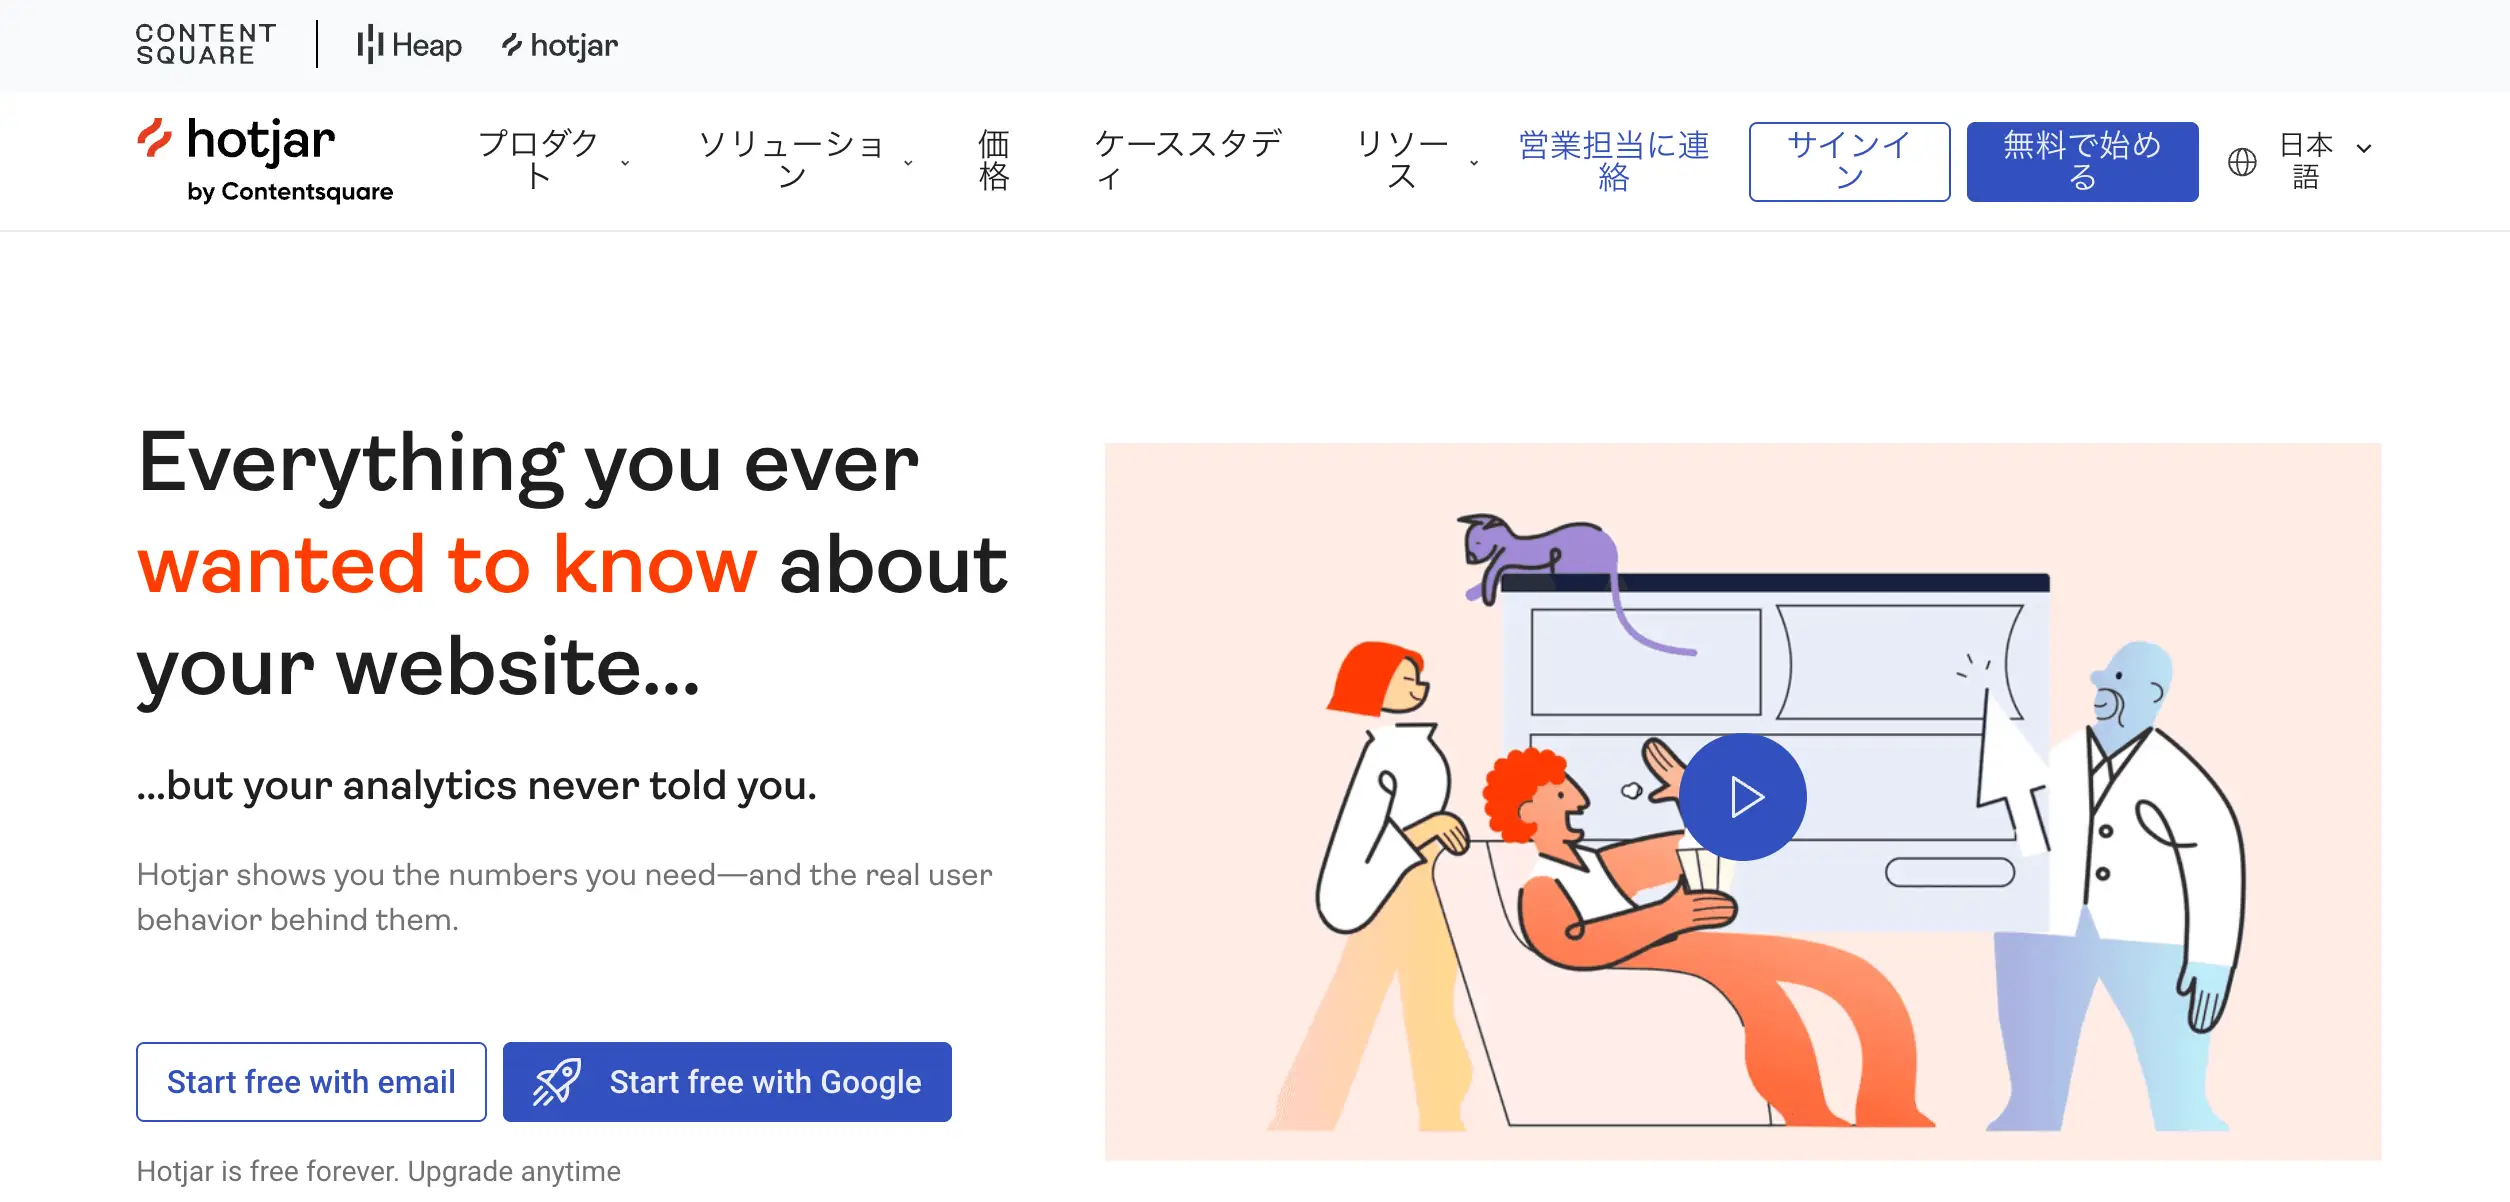Viewport: 2510px width, 1202px height.
Task: Click the rocket icon on the Google button
Action: (x=557, y=1082)
